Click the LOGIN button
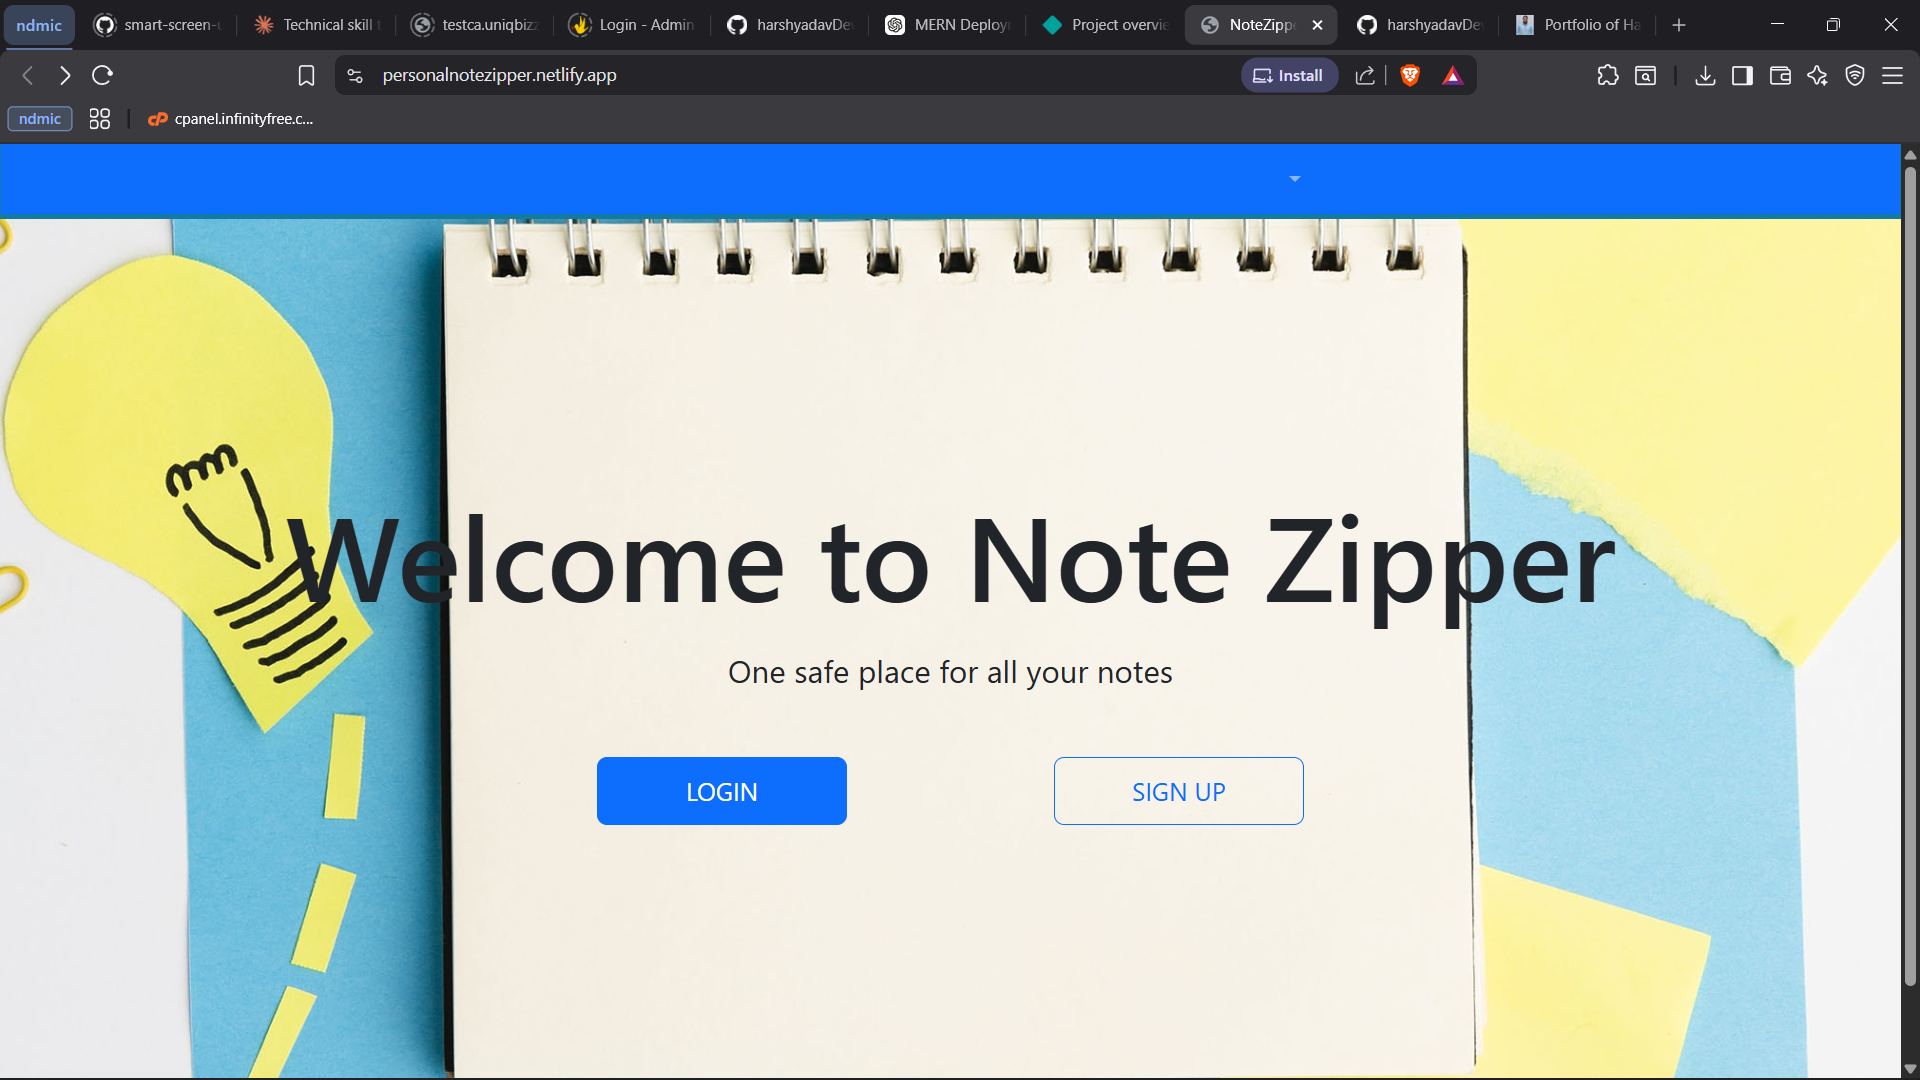The width and height of the screenshot is (1920, 1080). coord(721,791)
